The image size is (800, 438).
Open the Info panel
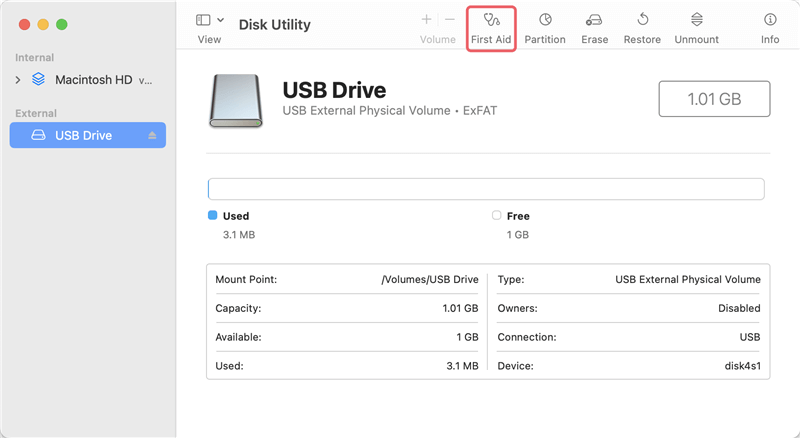pos(770,28)
